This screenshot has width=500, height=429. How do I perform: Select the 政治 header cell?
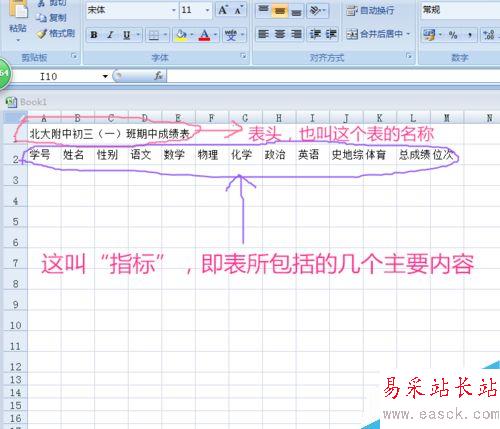[279, 155]
